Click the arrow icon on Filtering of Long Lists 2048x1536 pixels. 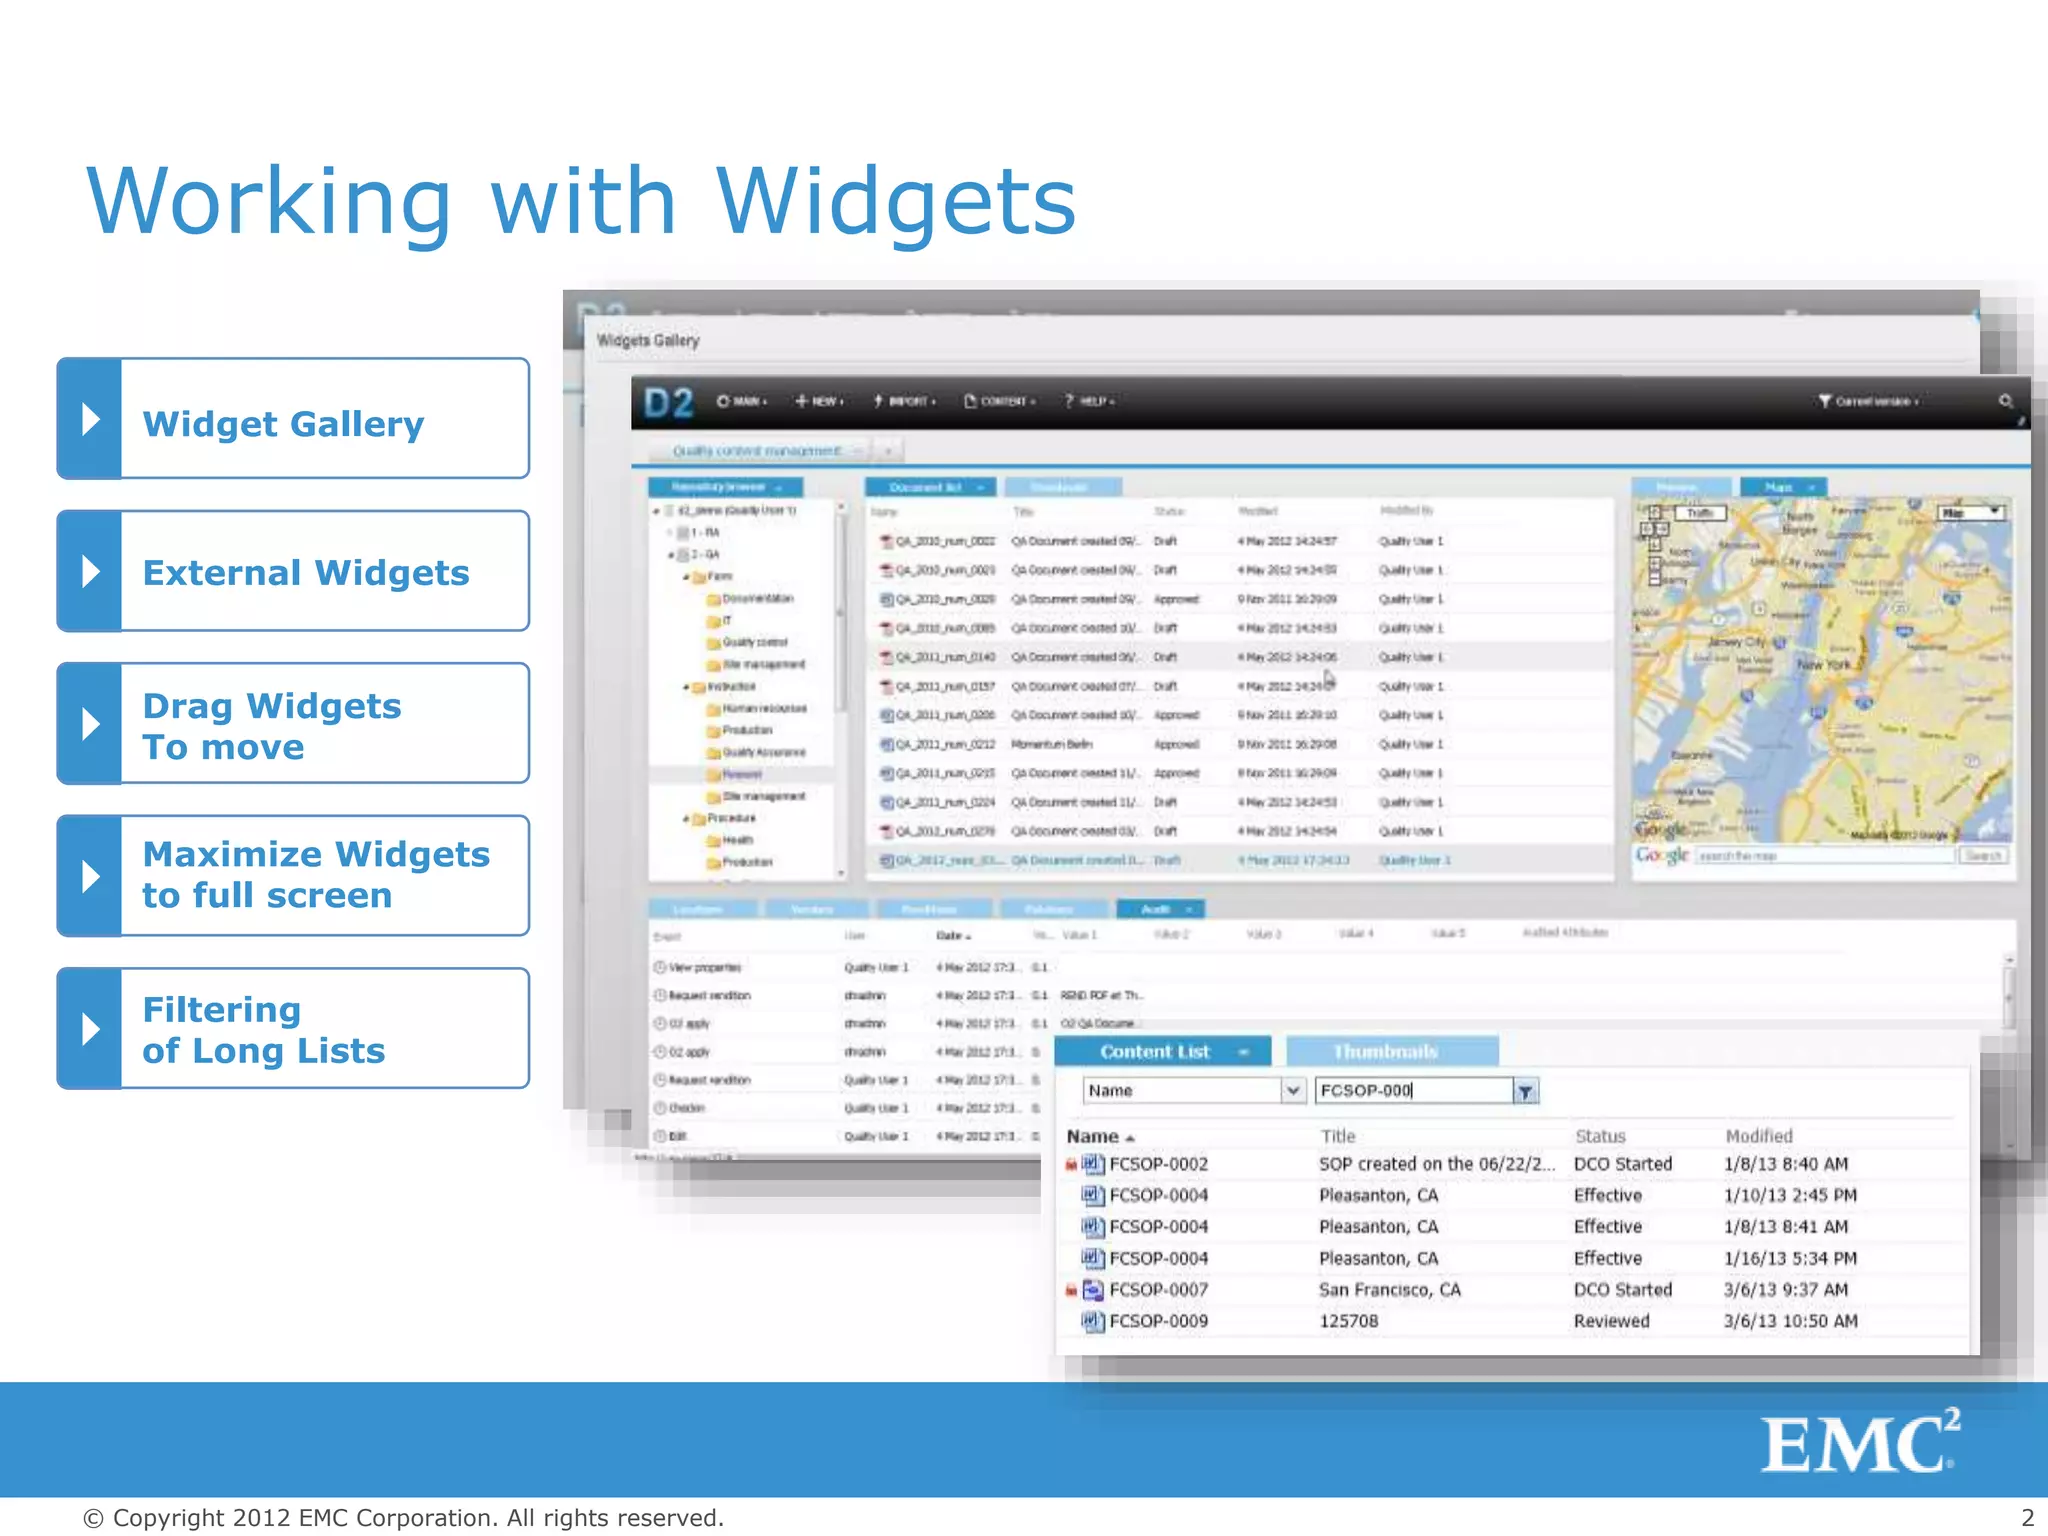point(90,1029)
